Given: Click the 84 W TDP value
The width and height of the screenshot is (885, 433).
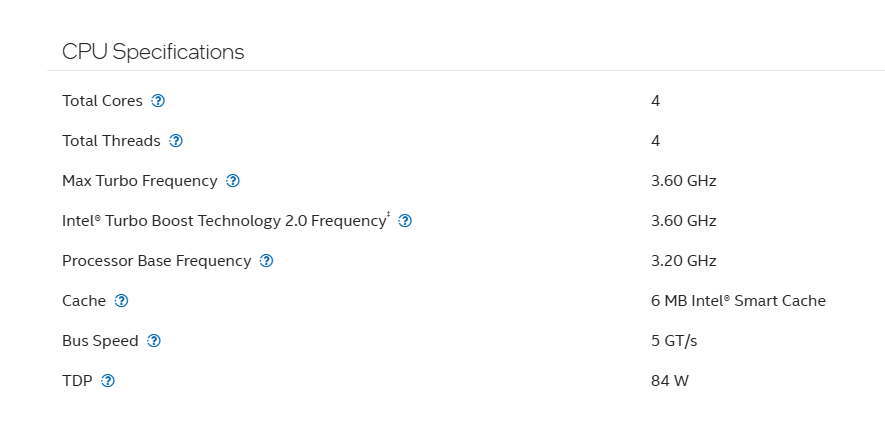Looking at the screenshot, I should [x=670, y=381].
